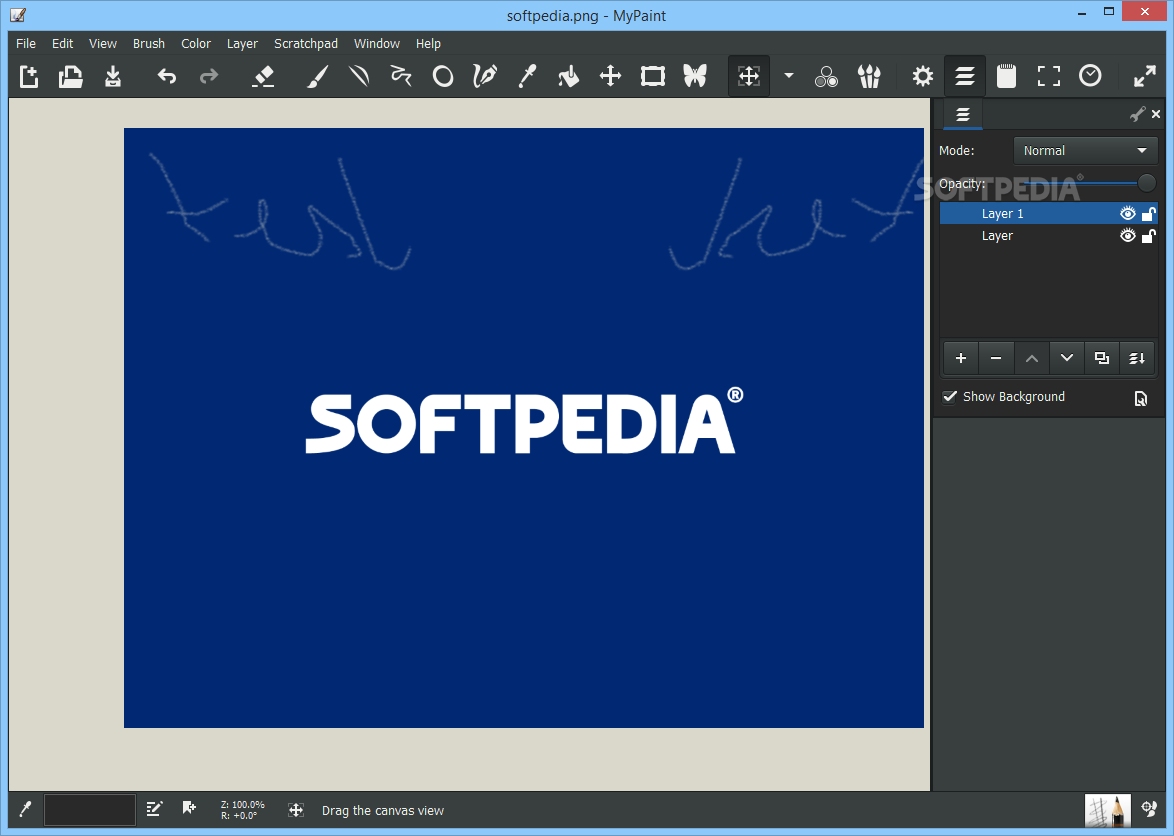
Task: Select the bottom row named Layer
Action: 1048,236
